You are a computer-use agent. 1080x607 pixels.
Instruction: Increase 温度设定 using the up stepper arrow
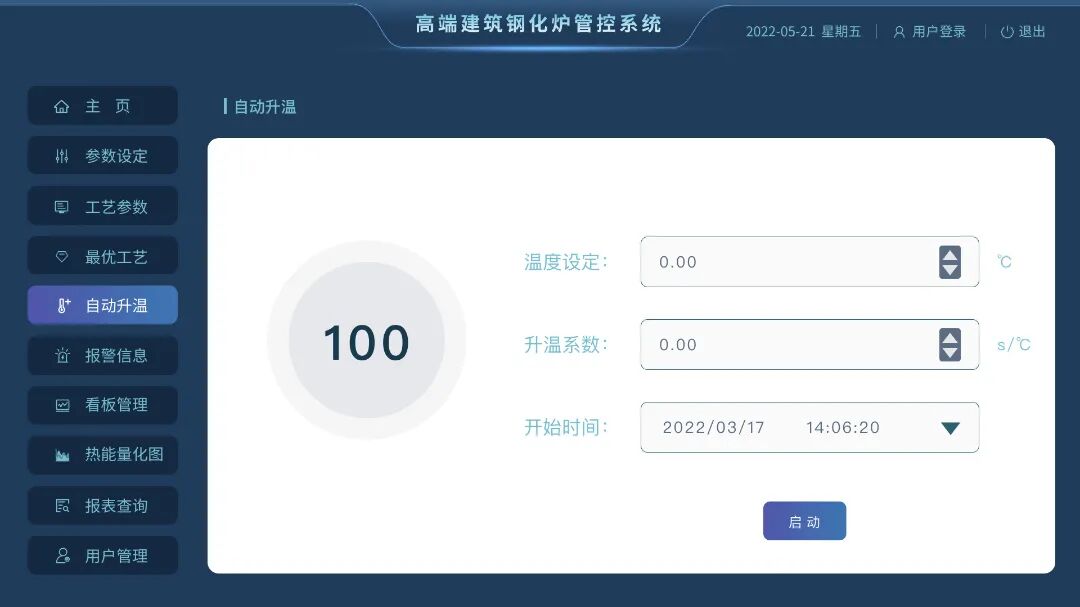(x=948, y=254)
